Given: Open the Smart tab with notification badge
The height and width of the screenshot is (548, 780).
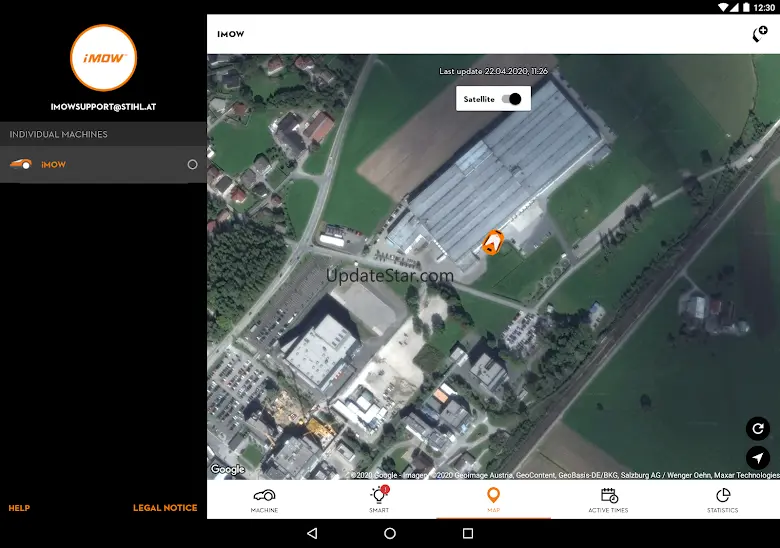Looking at the screenshot, I should point(379,500).
